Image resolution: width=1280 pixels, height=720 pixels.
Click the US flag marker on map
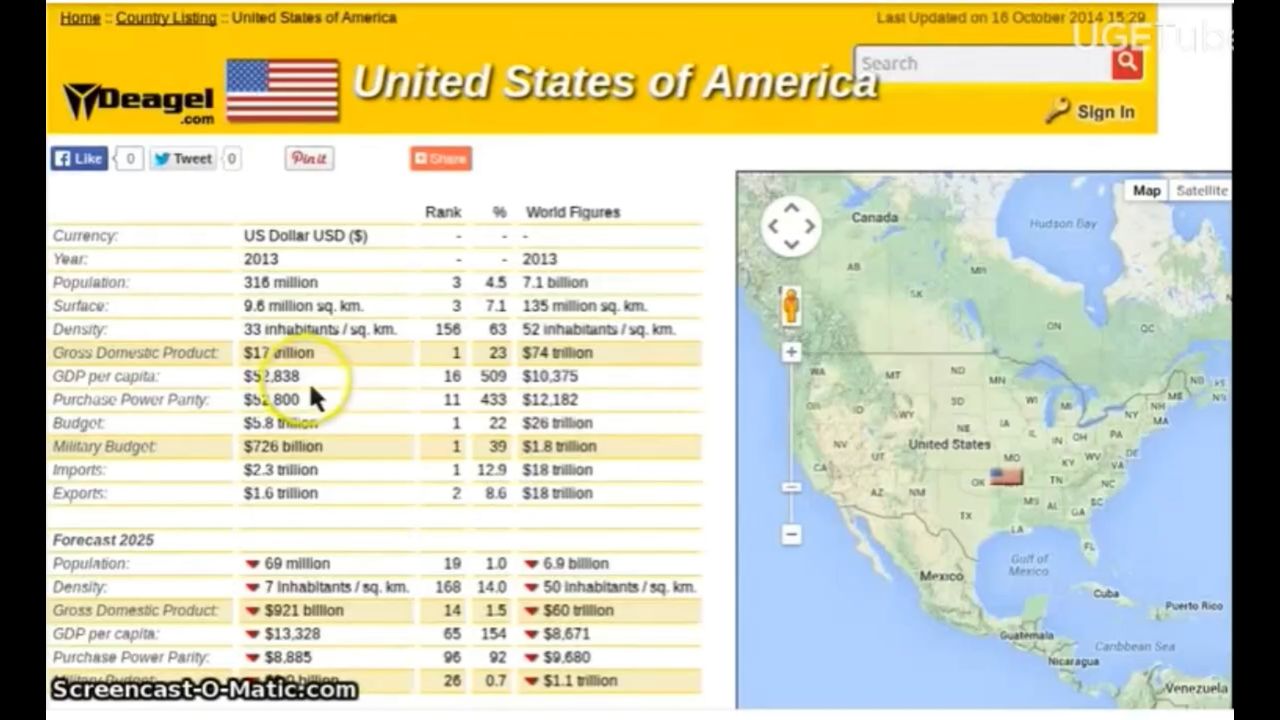click(1005, 476)
